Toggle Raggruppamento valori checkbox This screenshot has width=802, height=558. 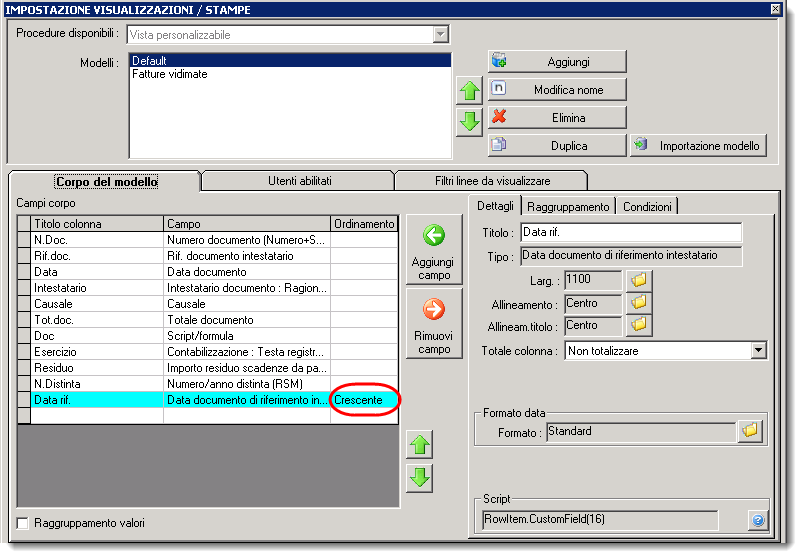click(23, 523)
